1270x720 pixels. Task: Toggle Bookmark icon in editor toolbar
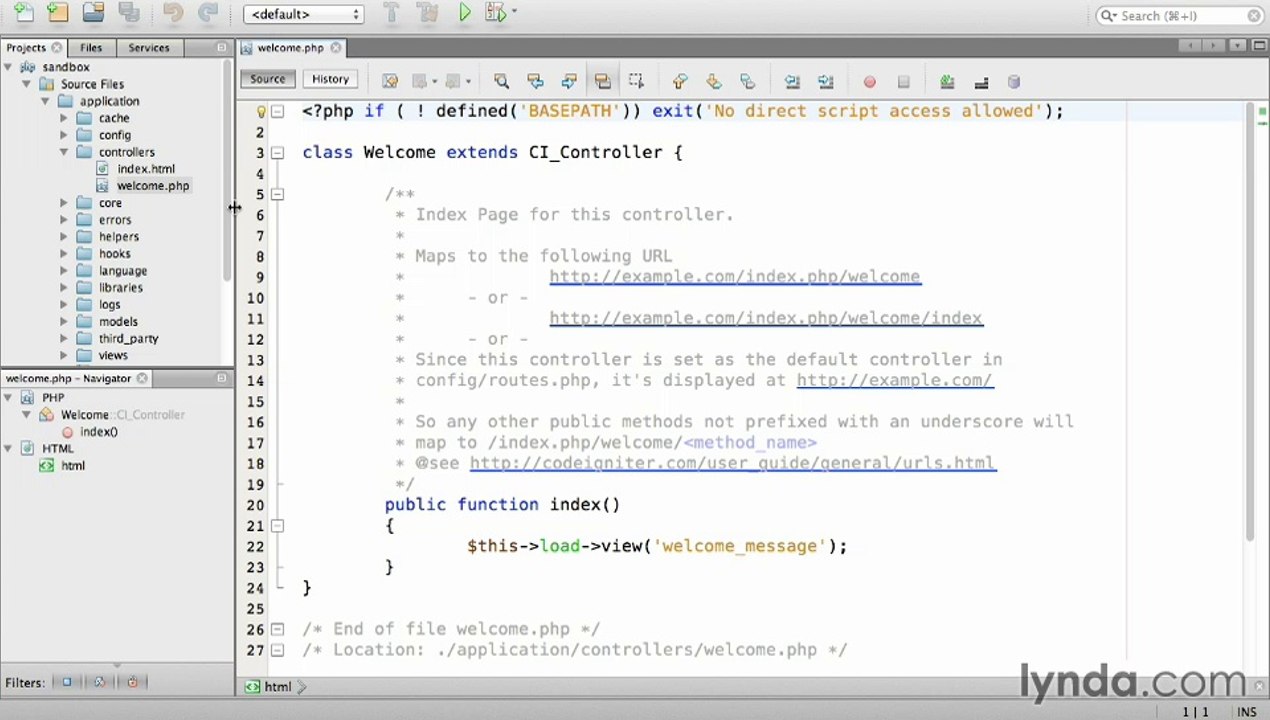click(x=747, y=81)
